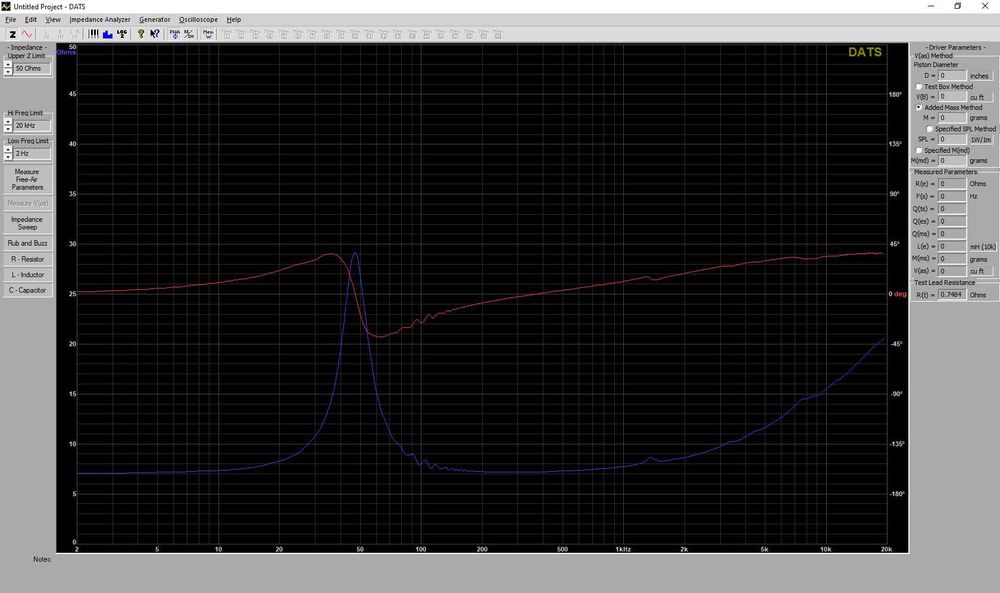
Task: Increase Low Freq Limit with up arrow
Action: [8, 150]
